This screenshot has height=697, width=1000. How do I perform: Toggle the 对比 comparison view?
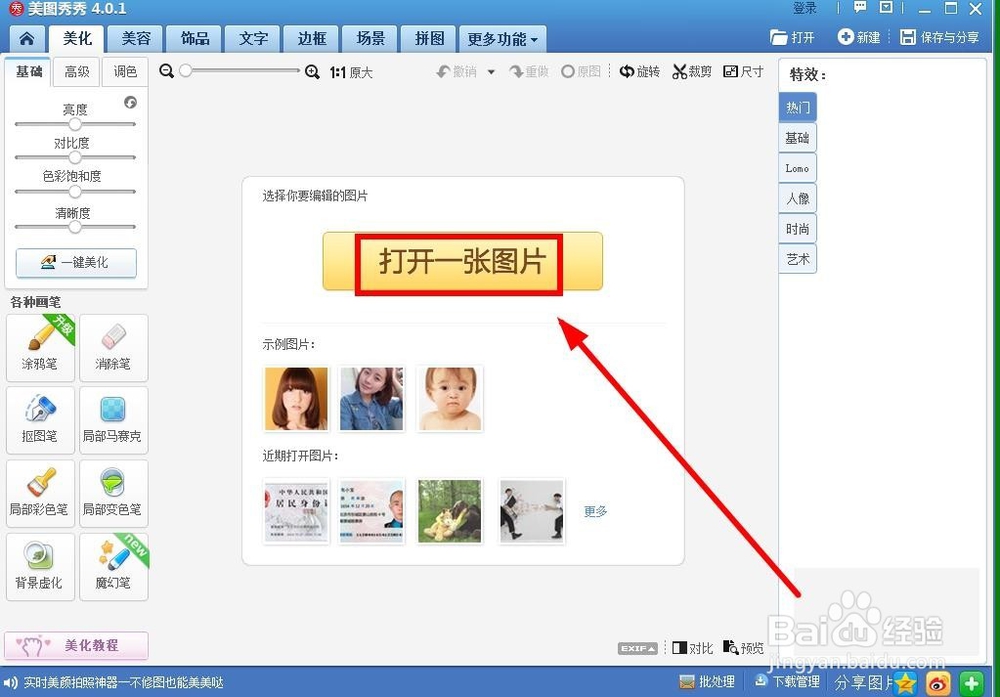click(693, 648)
